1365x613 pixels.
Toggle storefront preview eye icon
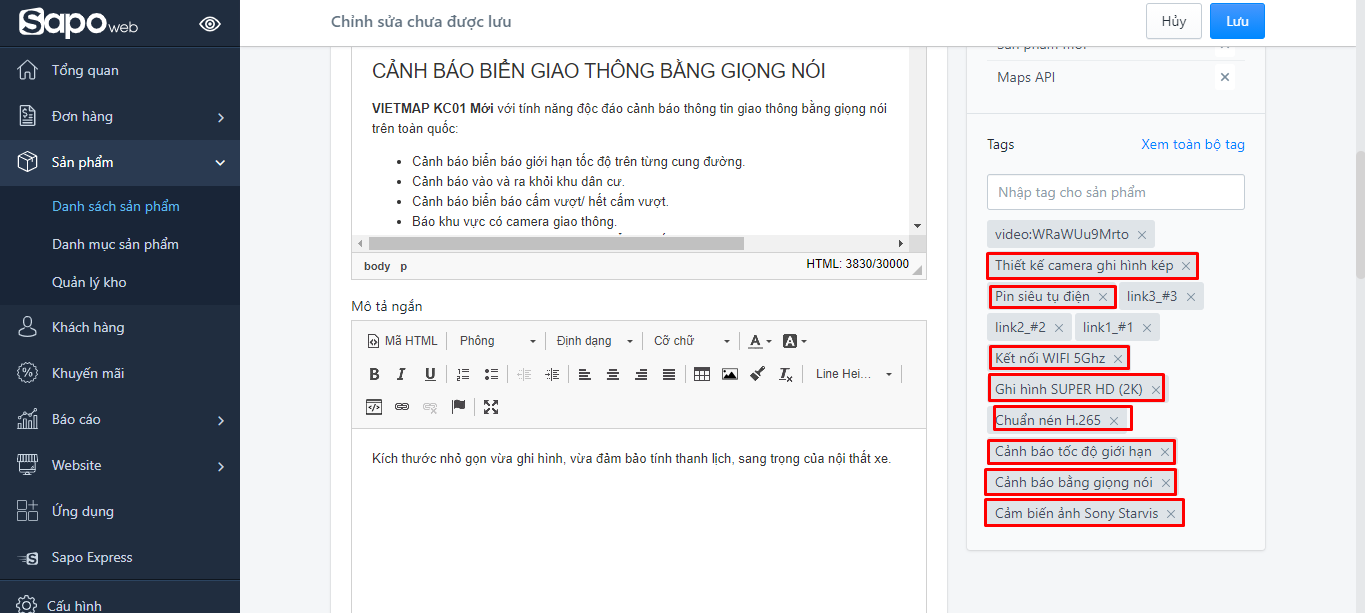coord(210,24)
